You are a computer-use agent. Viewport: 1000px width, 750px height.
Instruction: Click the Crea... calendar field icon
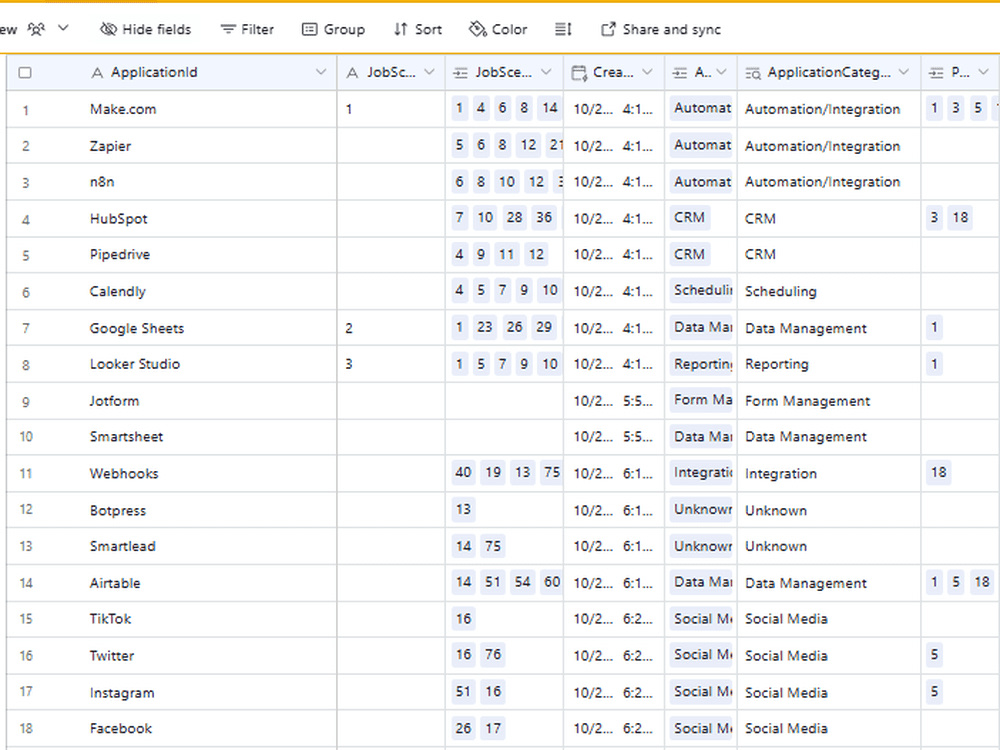pos(579,73)
